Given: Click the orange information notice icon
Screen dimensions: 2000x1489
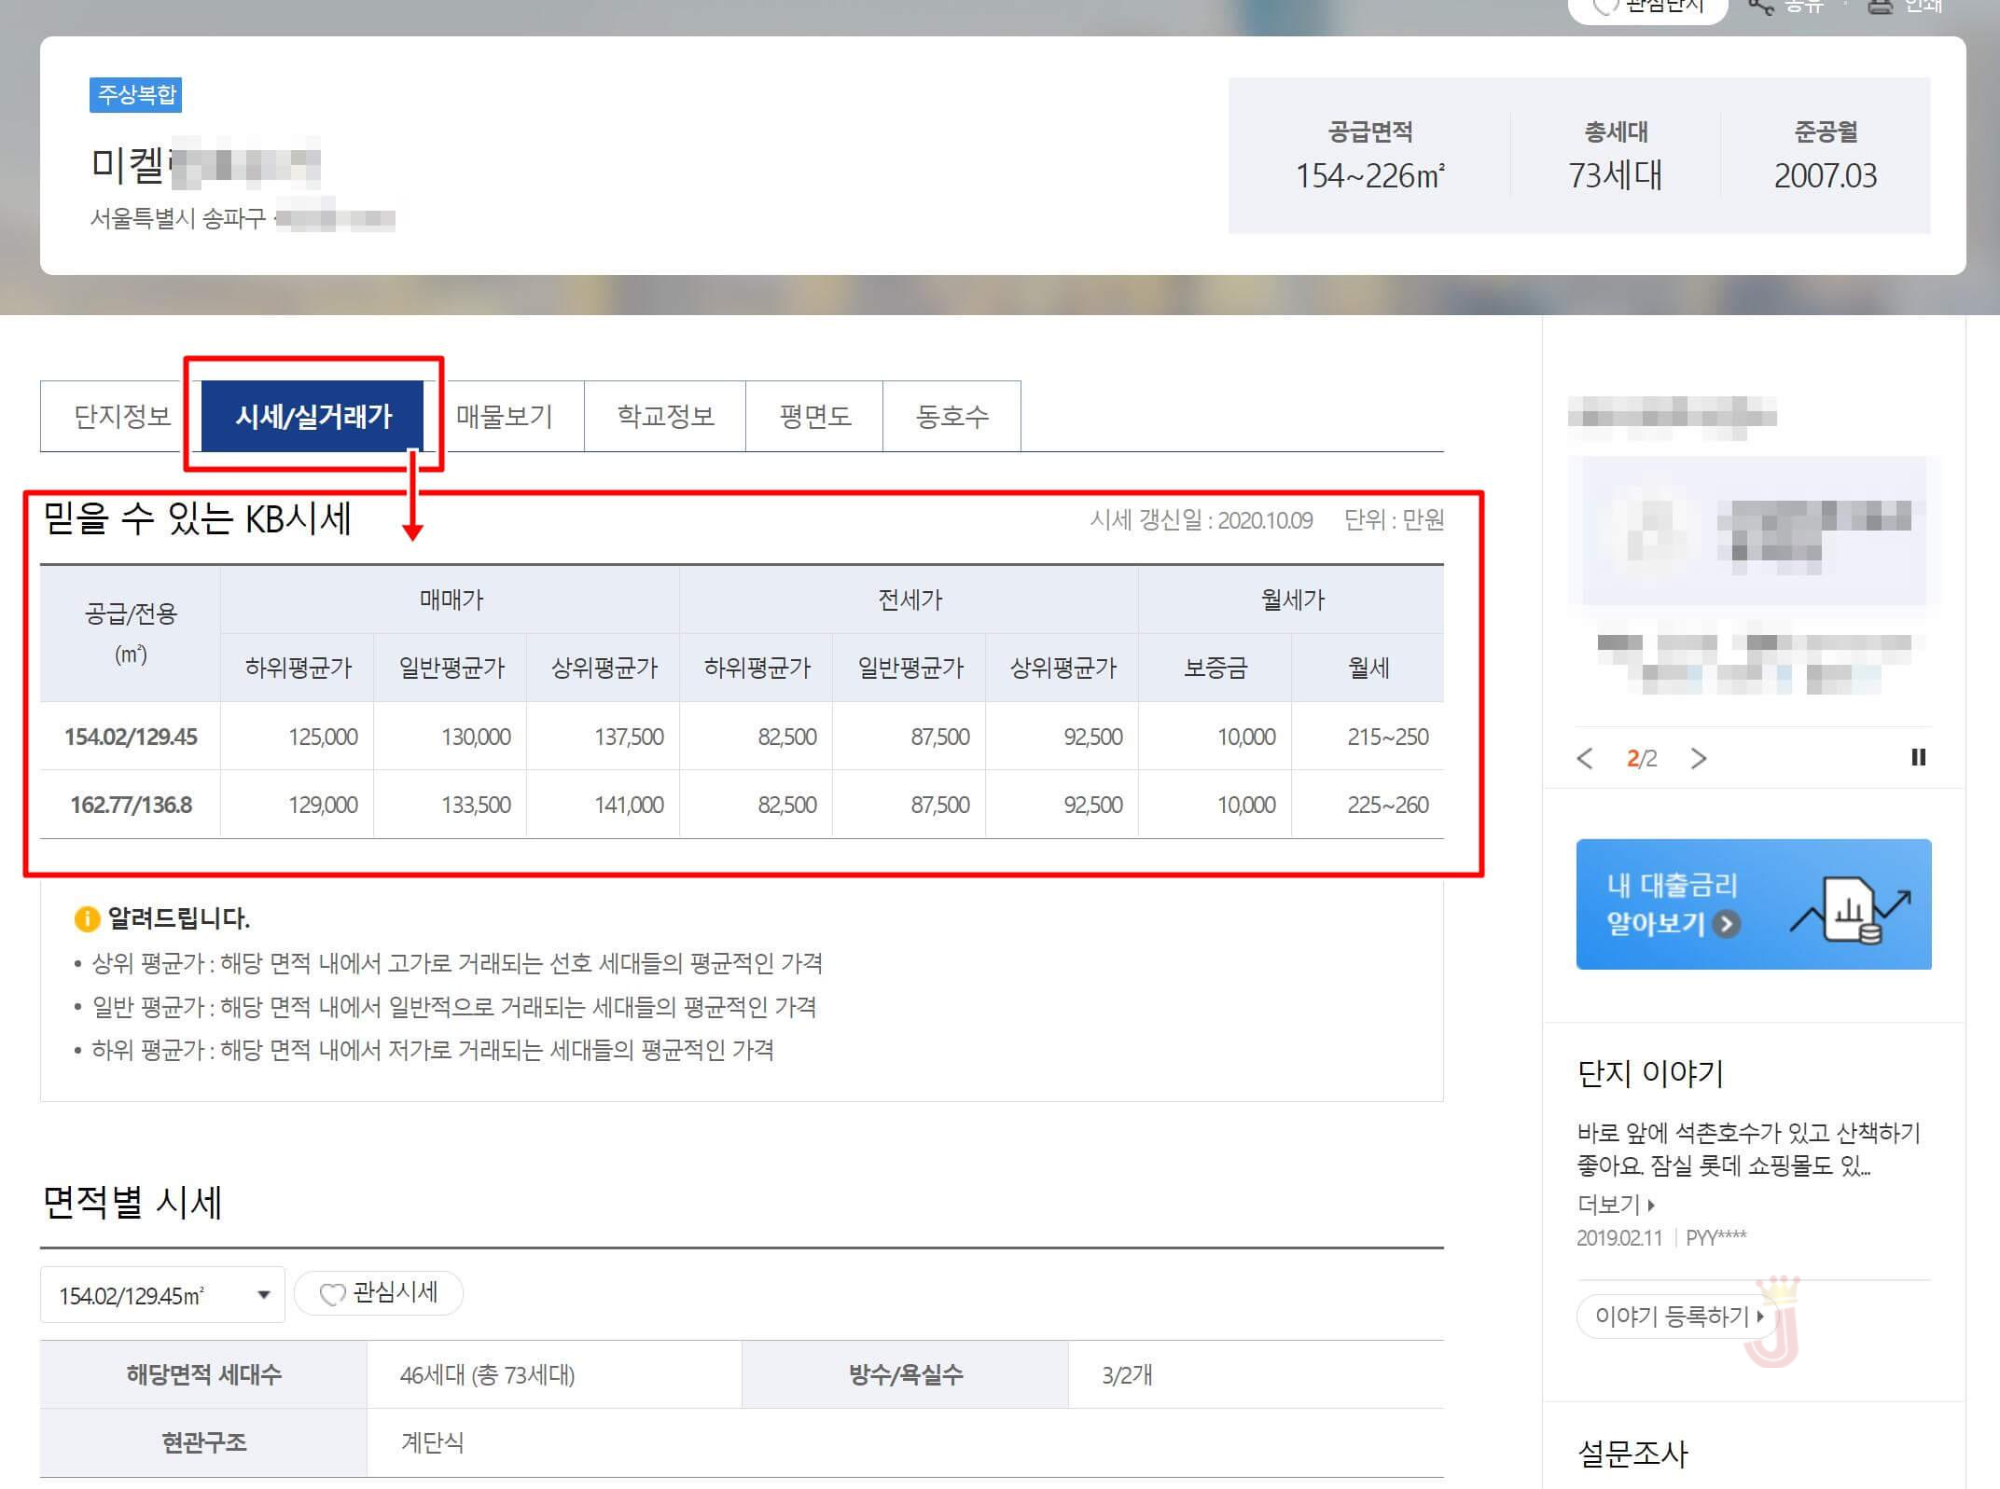Looking at the screenshot, I should (87, 918).
